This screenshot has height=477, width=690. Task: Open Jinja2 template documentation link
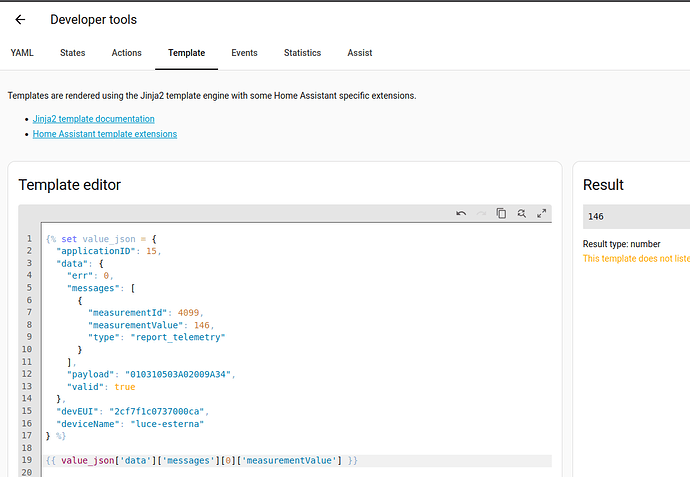pos(94,119)
